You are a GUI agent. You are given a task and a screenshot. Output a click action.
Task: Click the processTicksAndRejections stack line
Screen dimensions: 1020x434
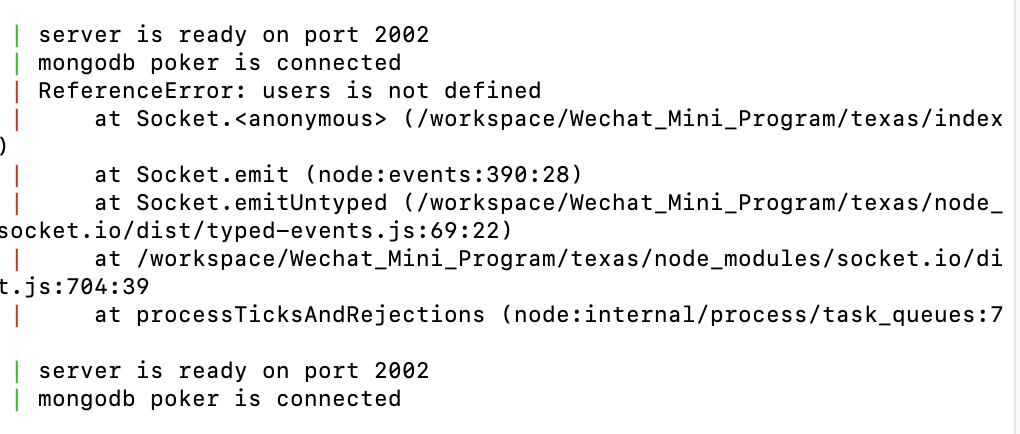click(x=548, y=315)
